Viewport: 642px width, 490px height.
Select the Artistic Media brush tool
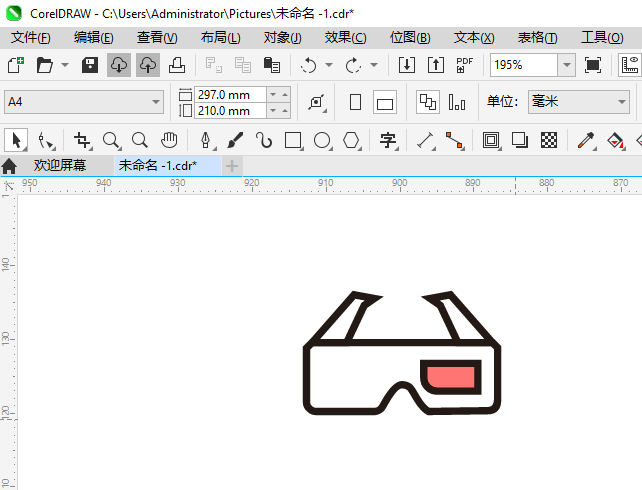click(235, 140)
